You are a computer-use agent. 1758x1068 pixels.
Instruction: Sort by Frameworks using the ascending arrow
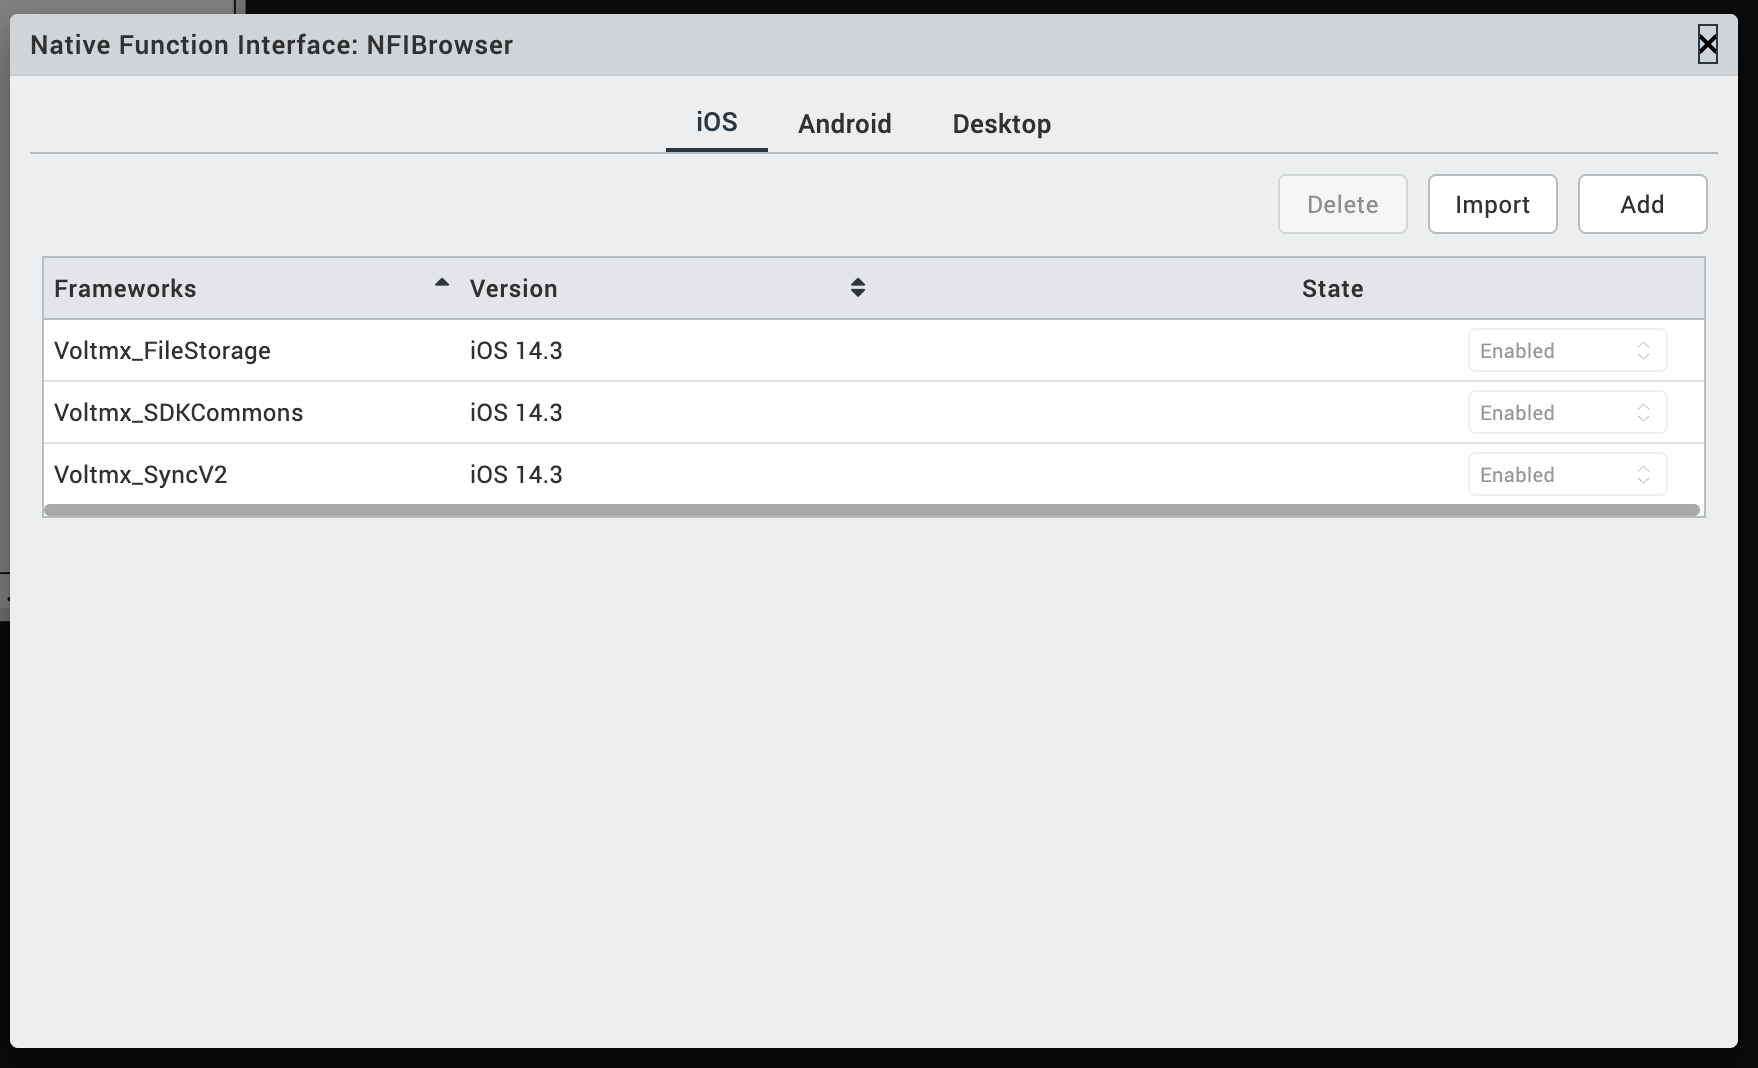442,284
